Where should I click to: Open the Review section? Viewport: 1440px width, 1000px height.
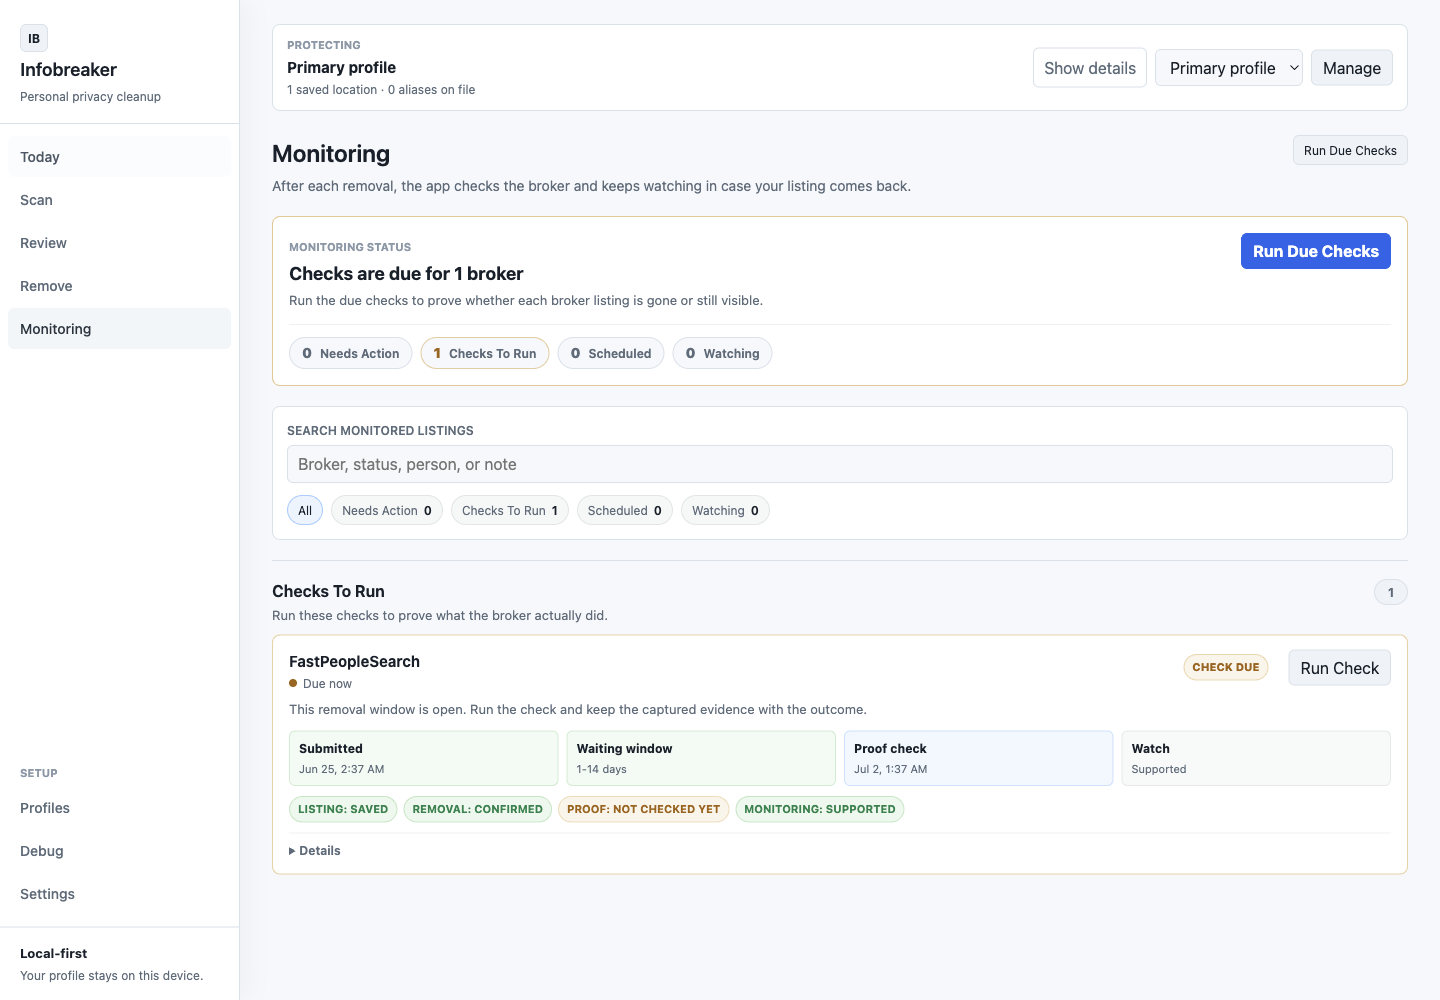tap(119, 243)
